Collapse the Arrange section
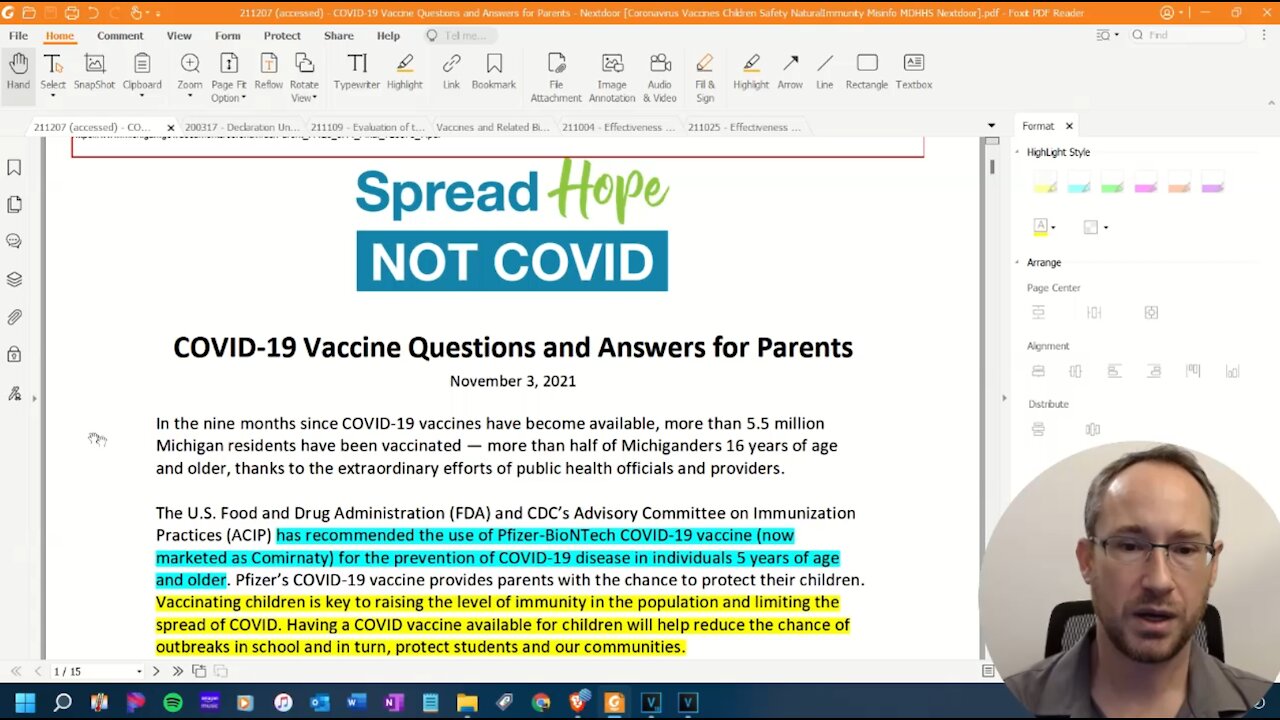 coord(1018,262)
